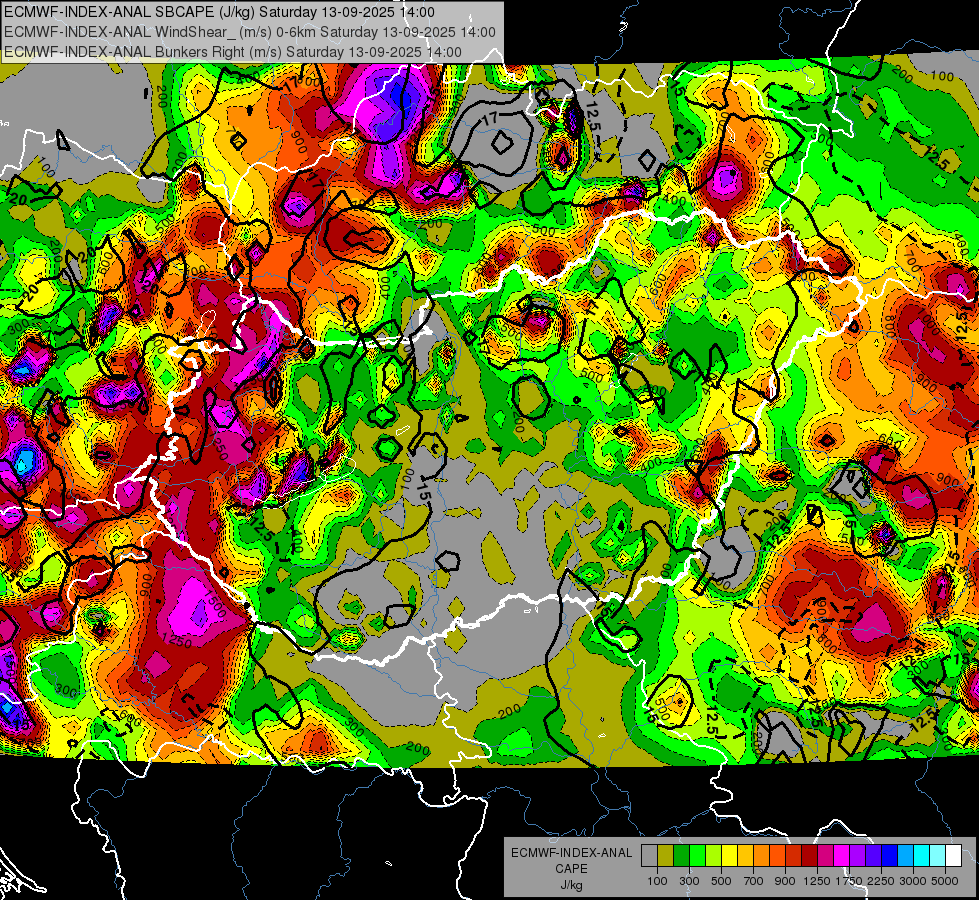Click the white swatch in the CAPE legend

pyautogui.click(x=953, y=855)
